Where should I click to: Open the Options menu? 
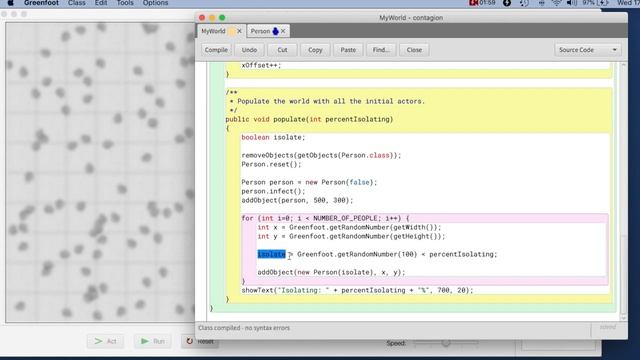[155, 3]
